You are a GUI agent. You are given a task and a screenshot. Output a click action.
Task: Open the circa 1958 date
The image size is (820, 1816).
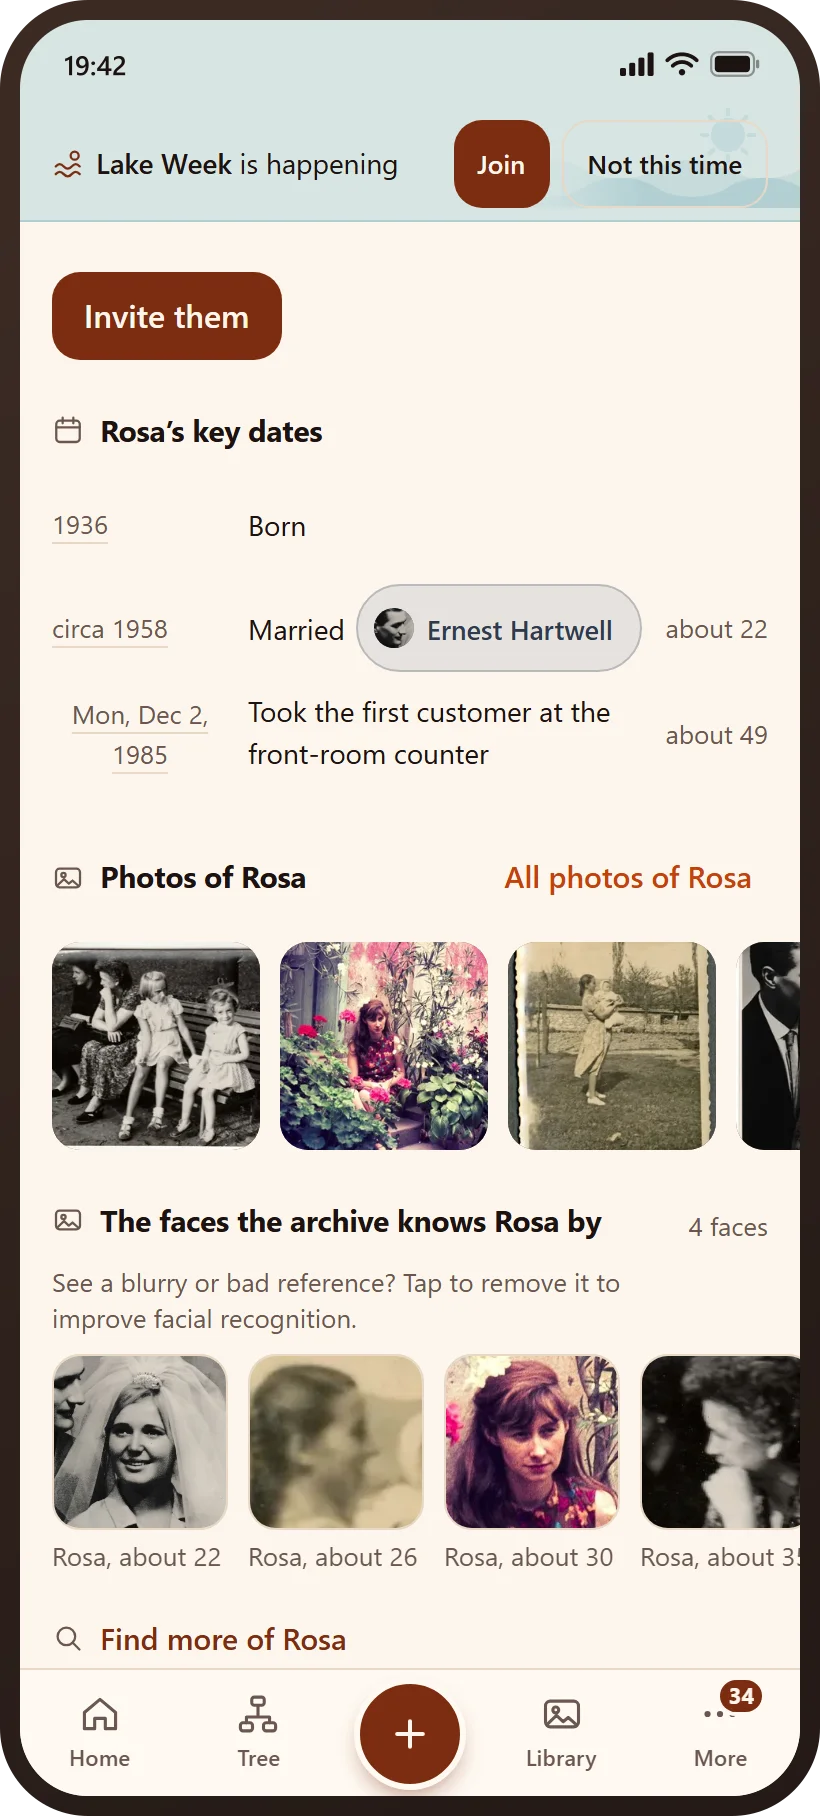point(110,630)
